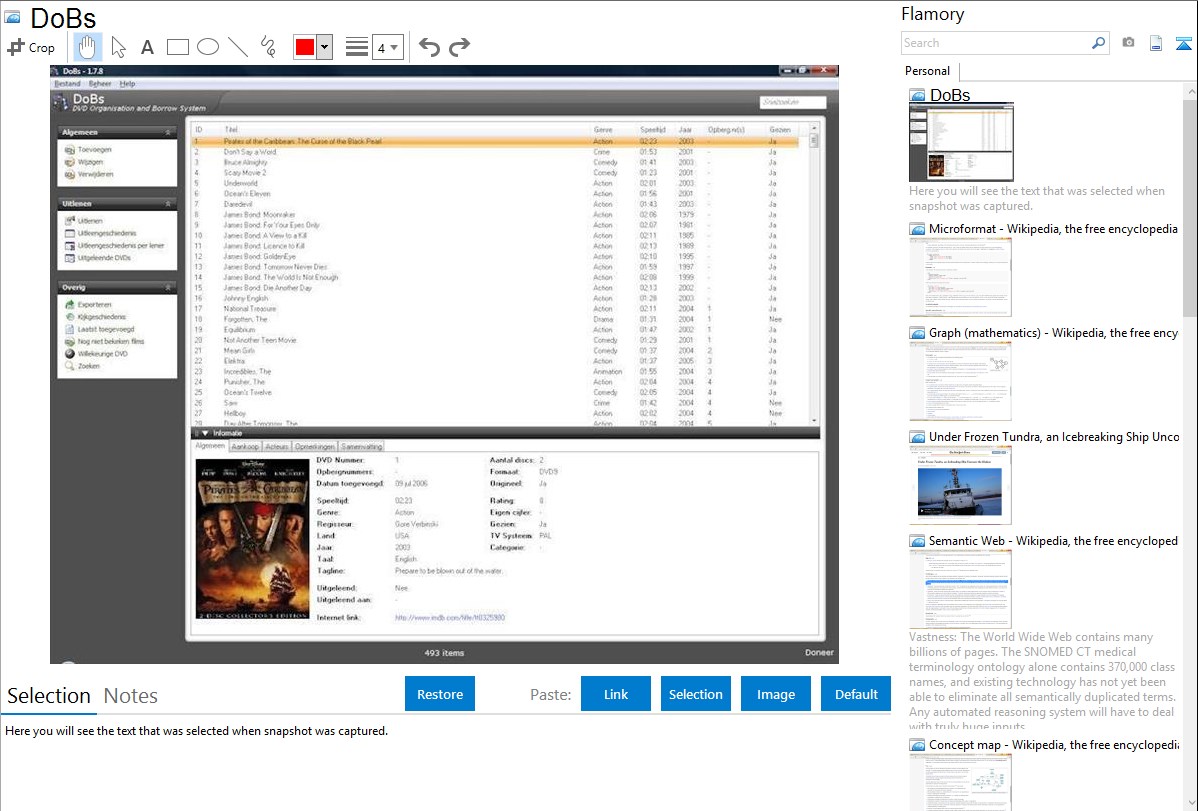
Task: Click the document page icon
Action: click(x=1156, y=43)
